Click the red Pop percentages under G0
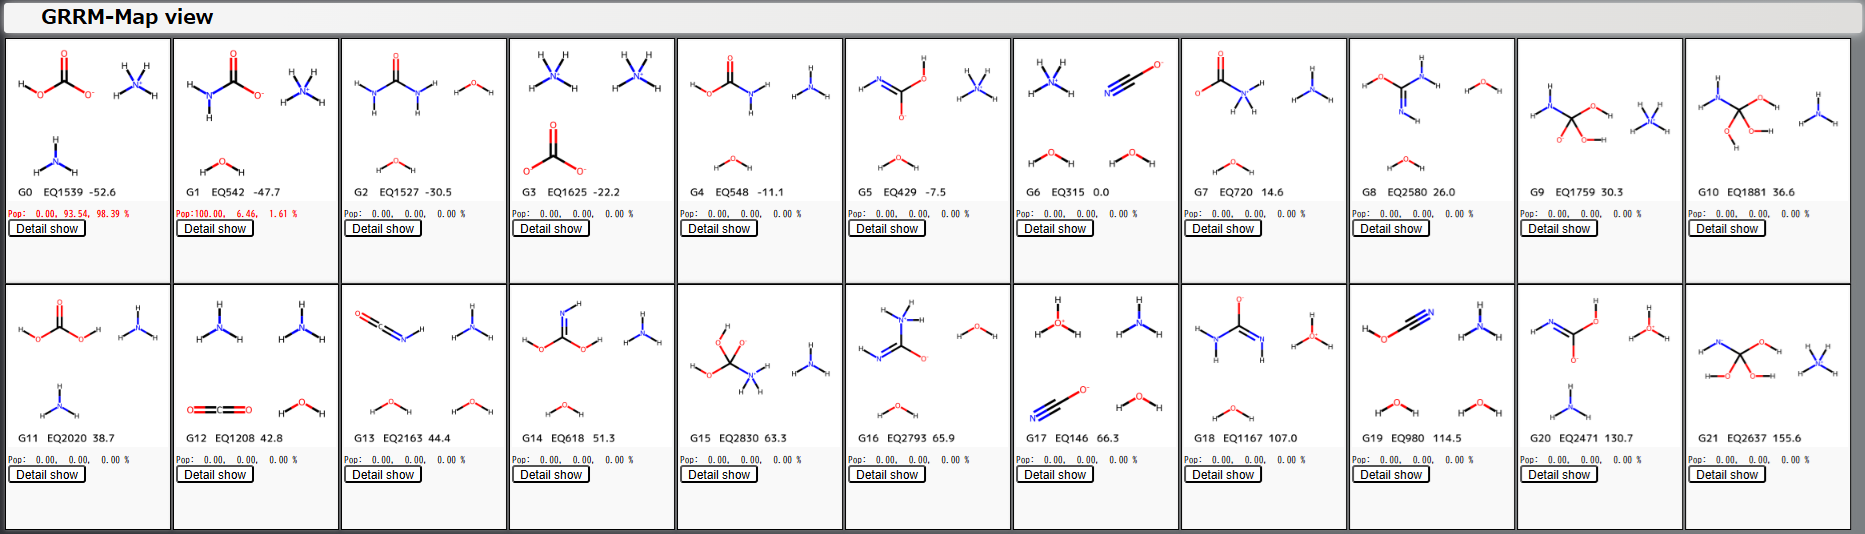This screenshot has height=534, width=1865. point(69,214)
